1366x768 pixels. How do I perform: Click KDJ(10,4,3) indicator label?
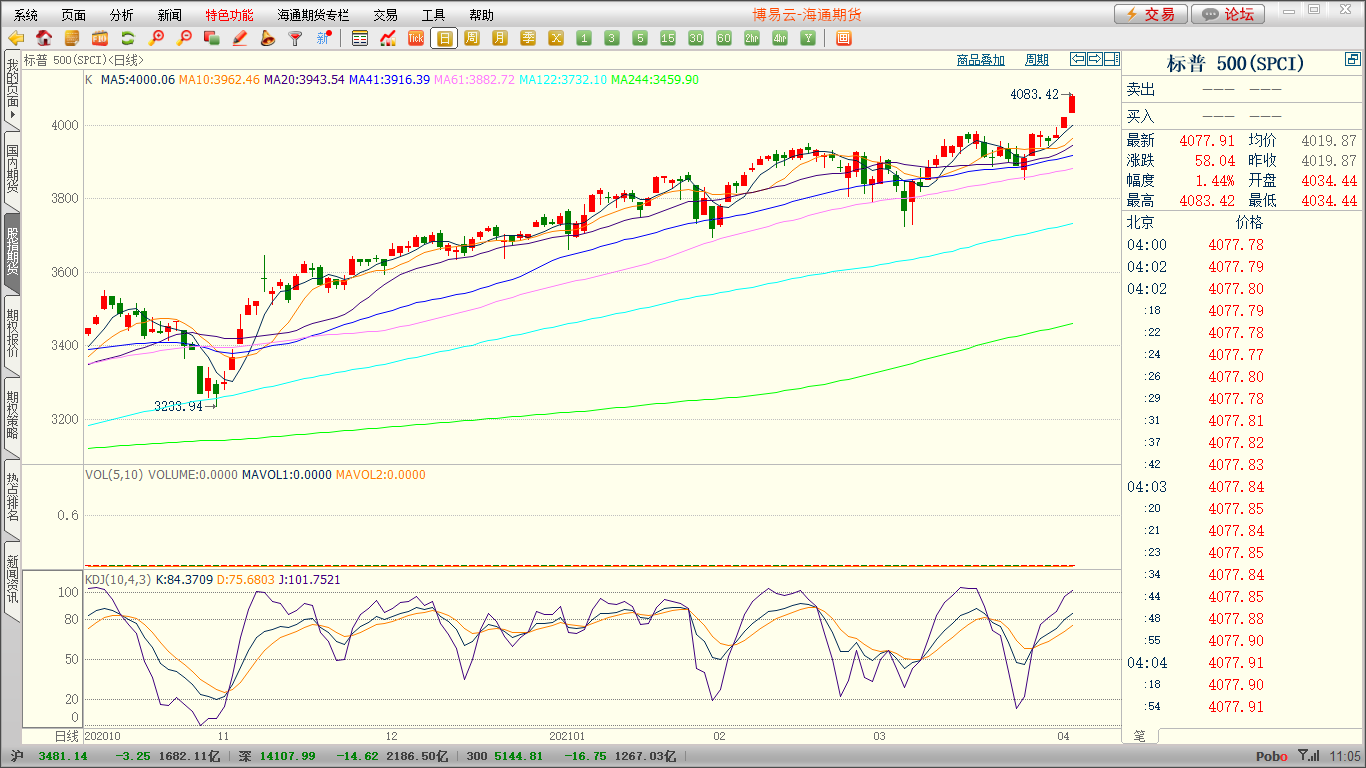pos(117,579)
